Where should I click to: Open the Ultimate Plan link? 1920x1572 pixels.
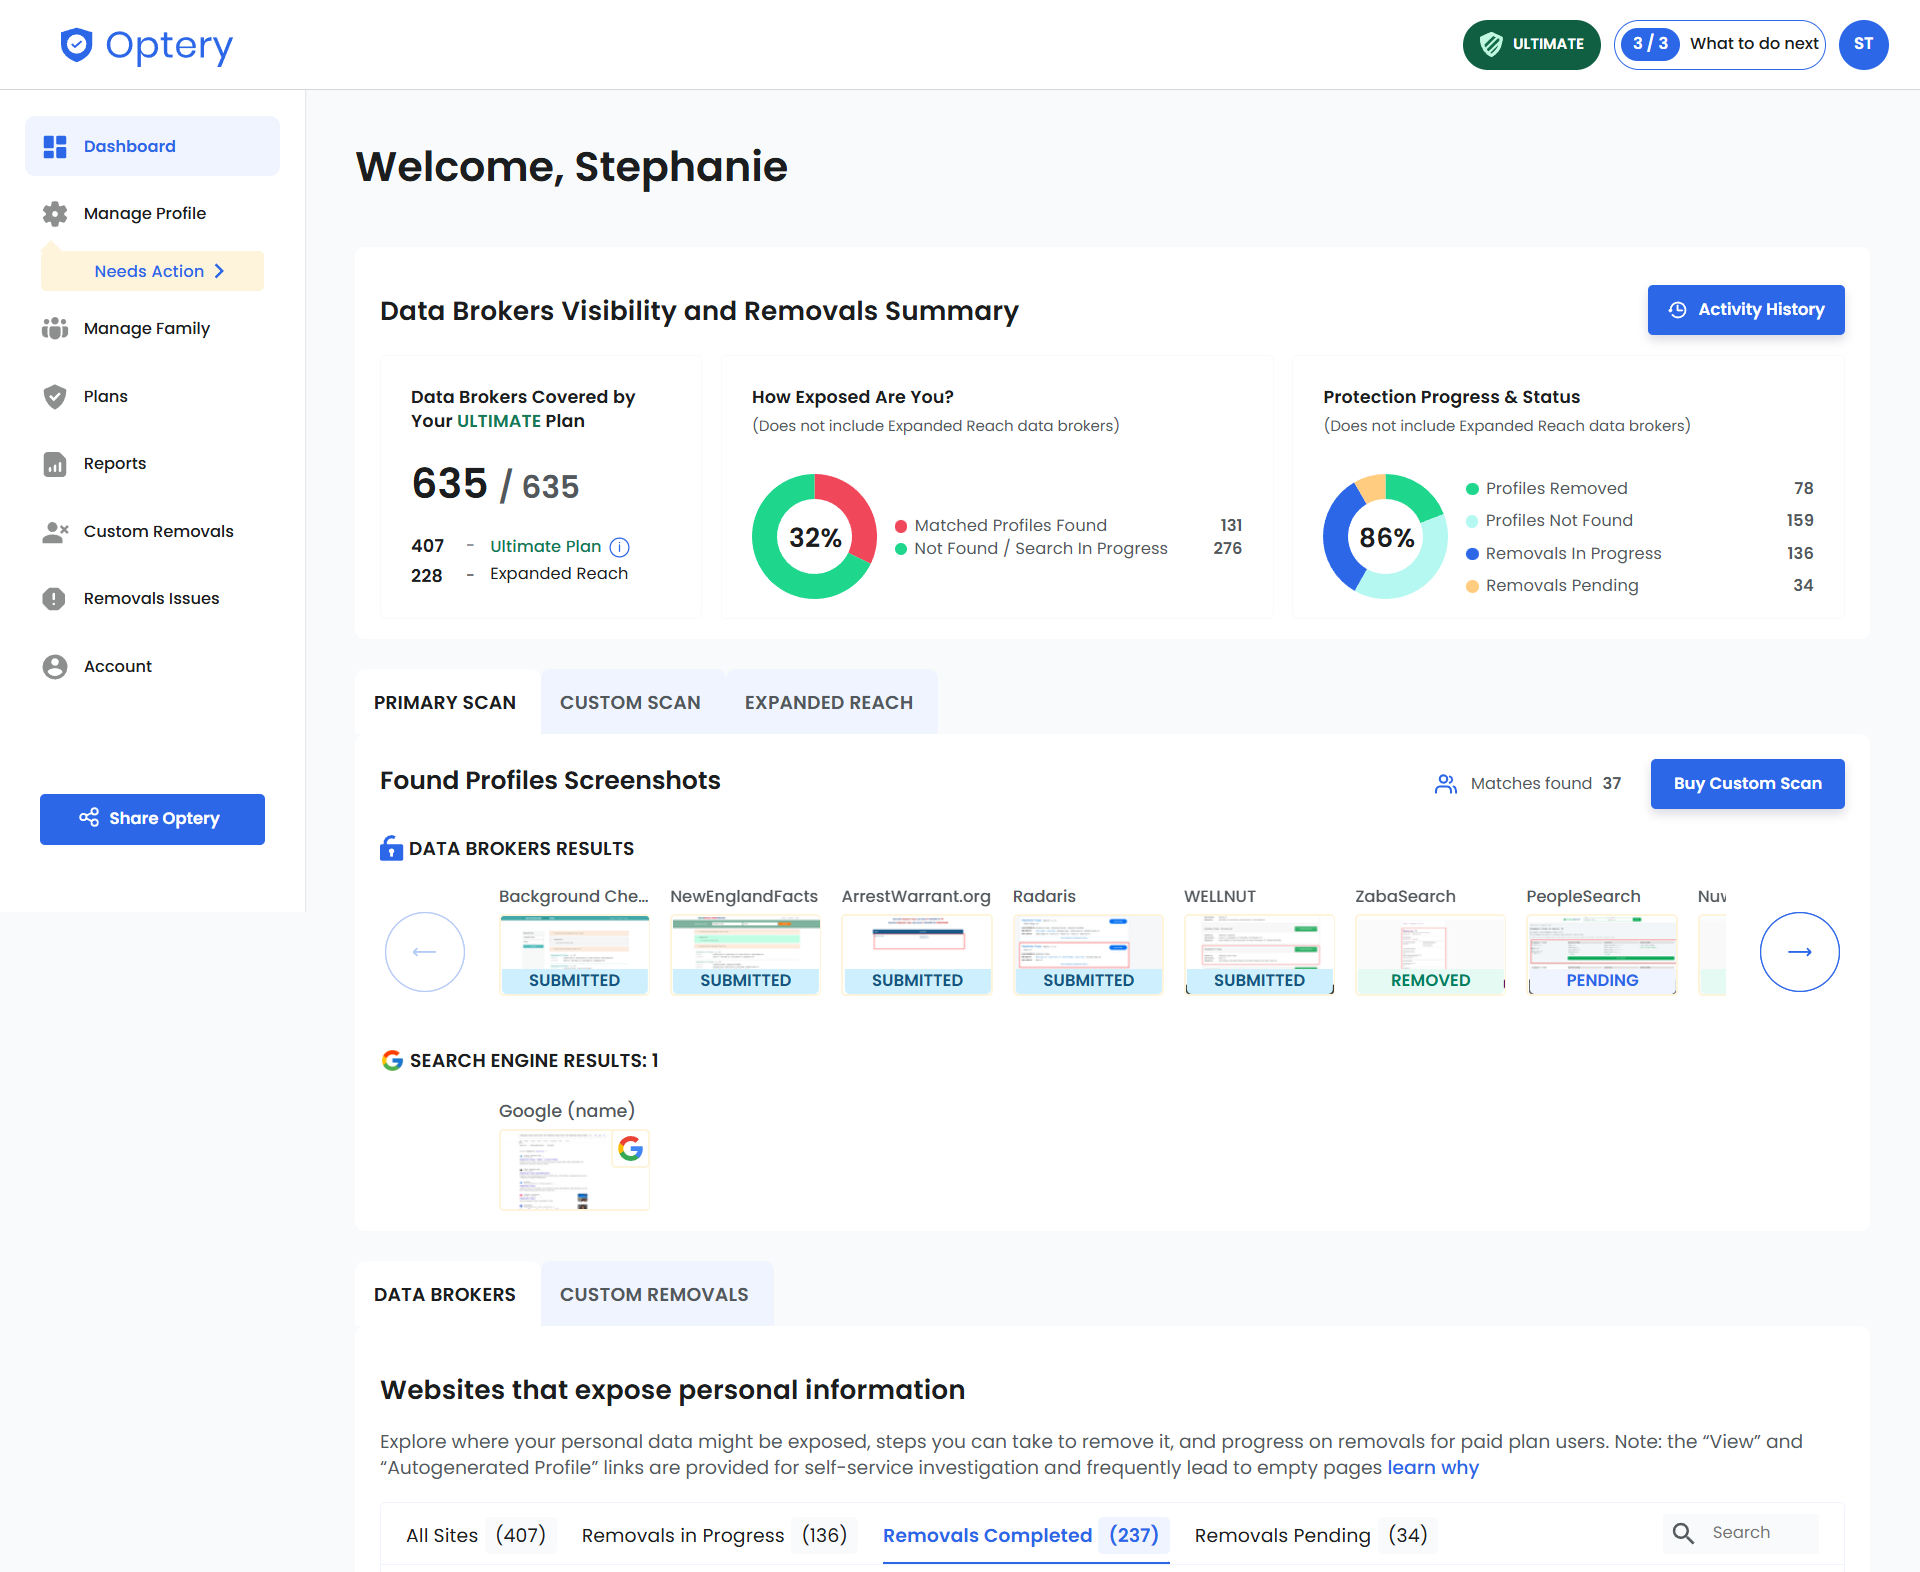click(x=545, y=546)
